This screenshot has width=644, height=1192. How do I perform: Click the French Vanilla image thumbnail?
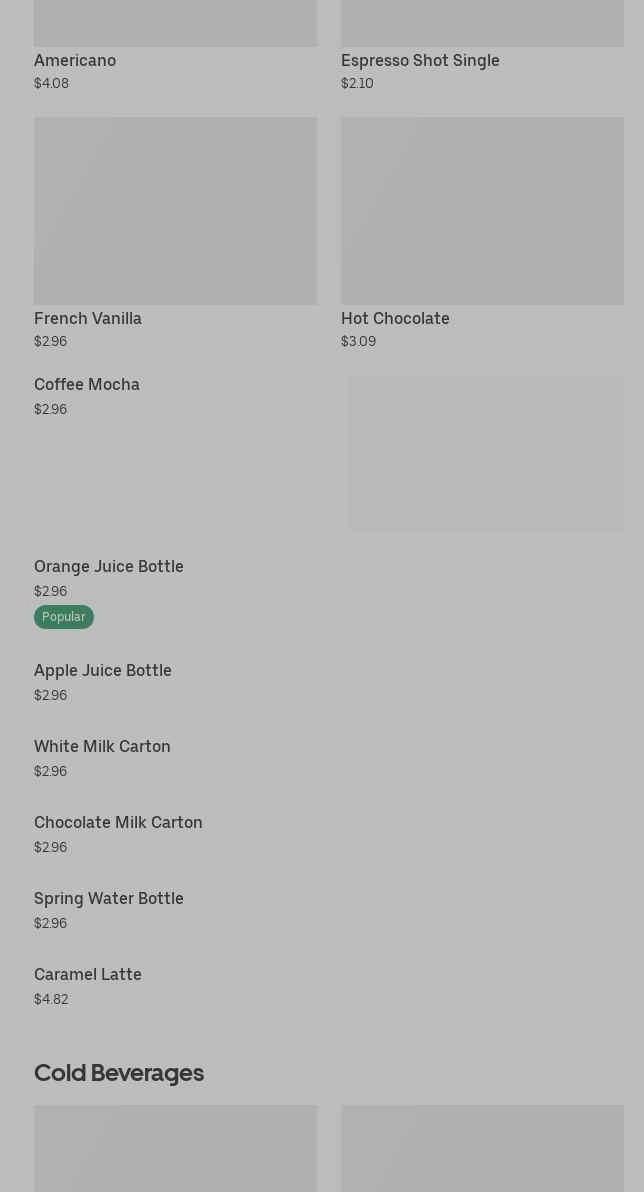coord(175,211)
